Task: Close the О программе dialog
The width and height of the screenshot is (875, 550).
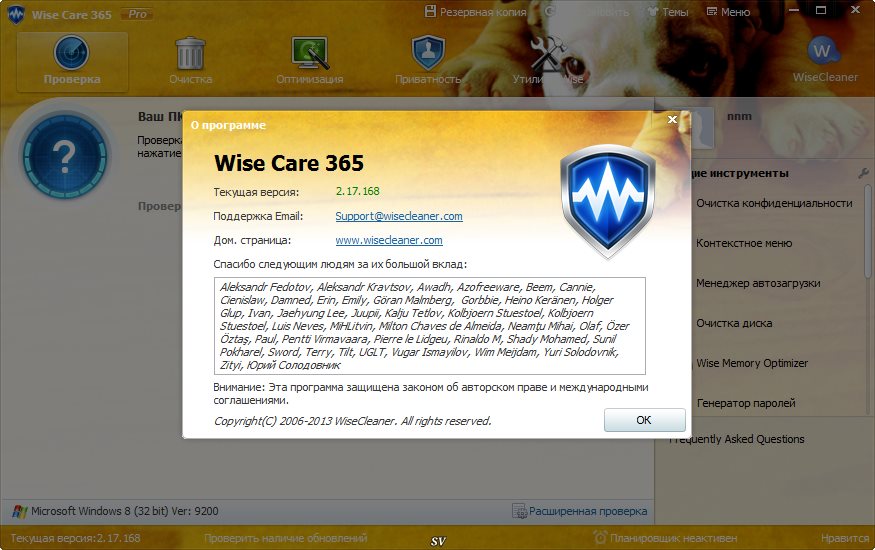Action: [x=672, y=119]
